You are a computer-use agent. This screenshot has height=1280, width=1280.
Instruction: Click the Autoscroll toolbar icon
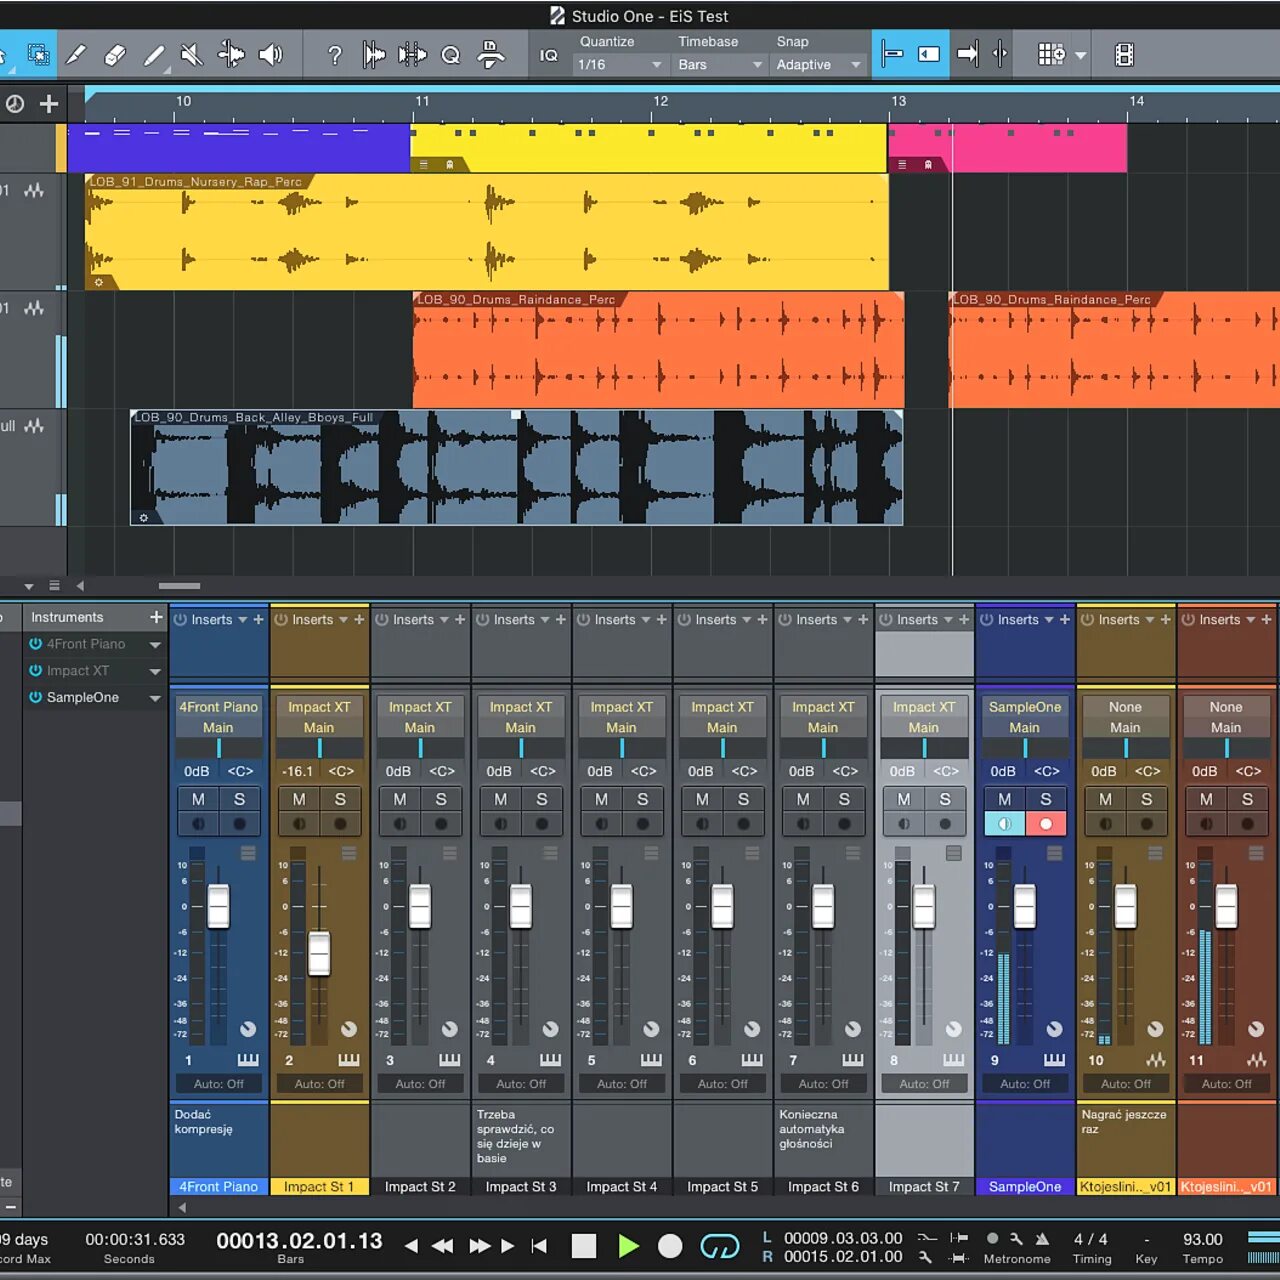coord(967,54)
